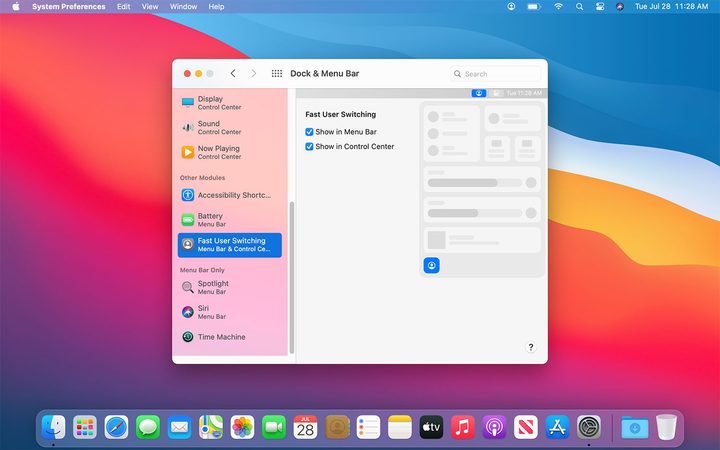Open Launchpad from the Dock
The image size is (720, 450).
(x=85, y=427)
